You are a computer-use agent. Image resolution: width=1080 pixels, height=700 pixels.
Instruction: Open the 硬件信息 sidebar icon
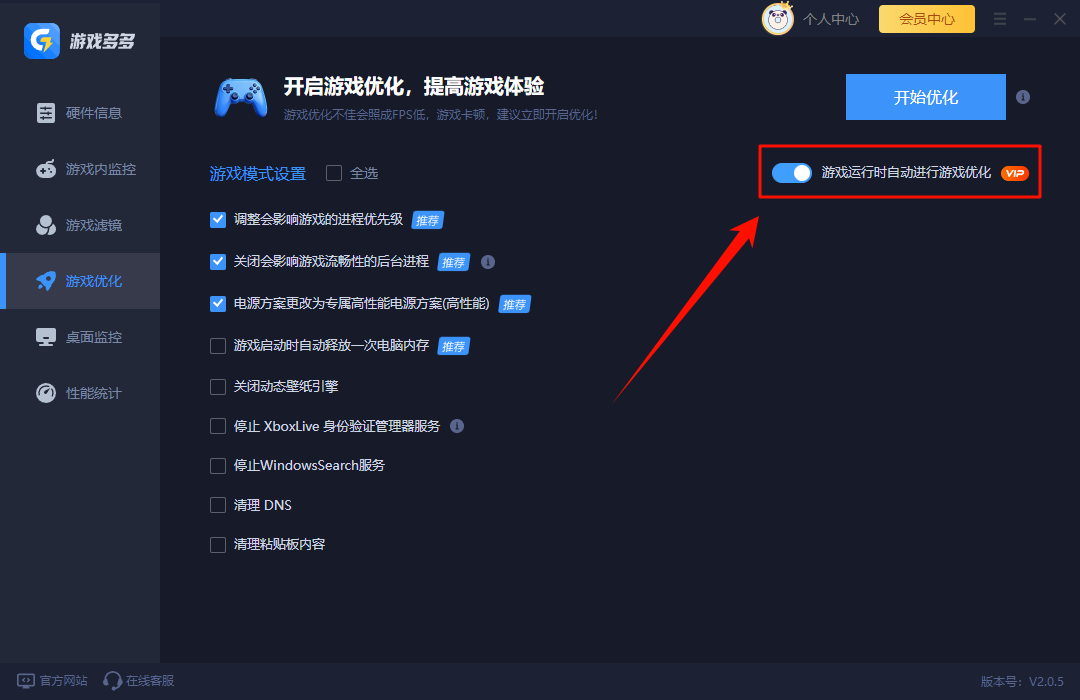[x=46, y=113]
